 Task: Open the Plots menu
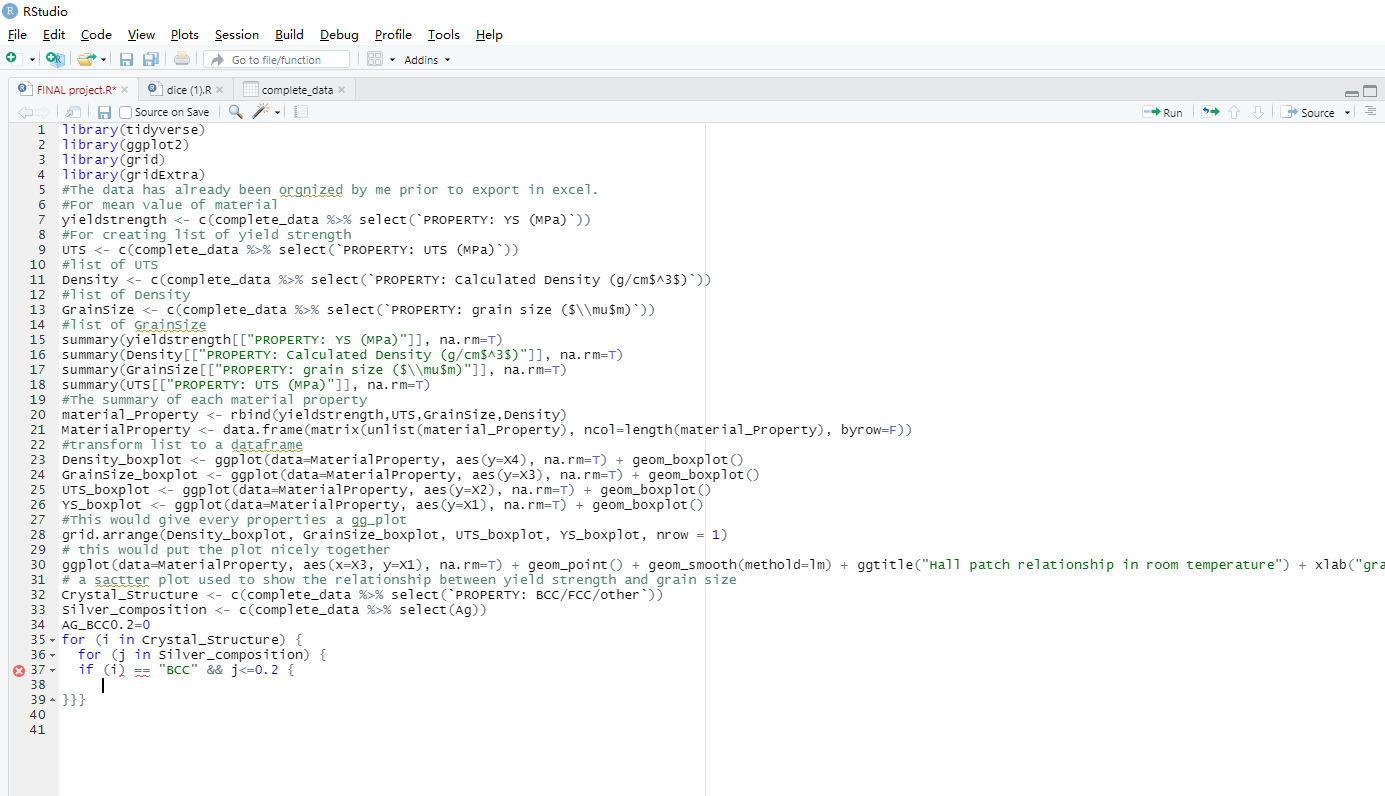pyautogui.click(x=185, y=35)
